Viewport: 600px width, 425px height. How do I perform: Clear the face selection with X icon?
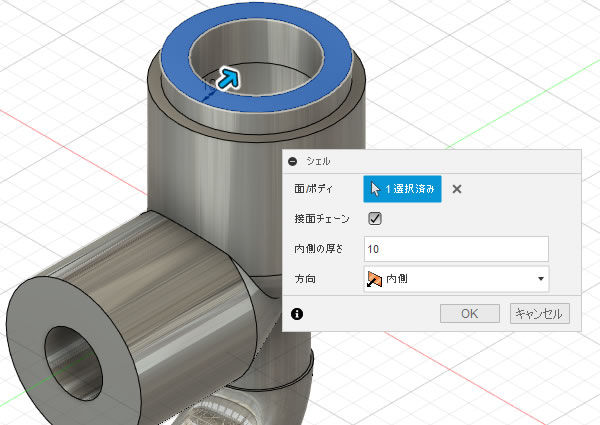pyautogui.click(x=457, y=189)
